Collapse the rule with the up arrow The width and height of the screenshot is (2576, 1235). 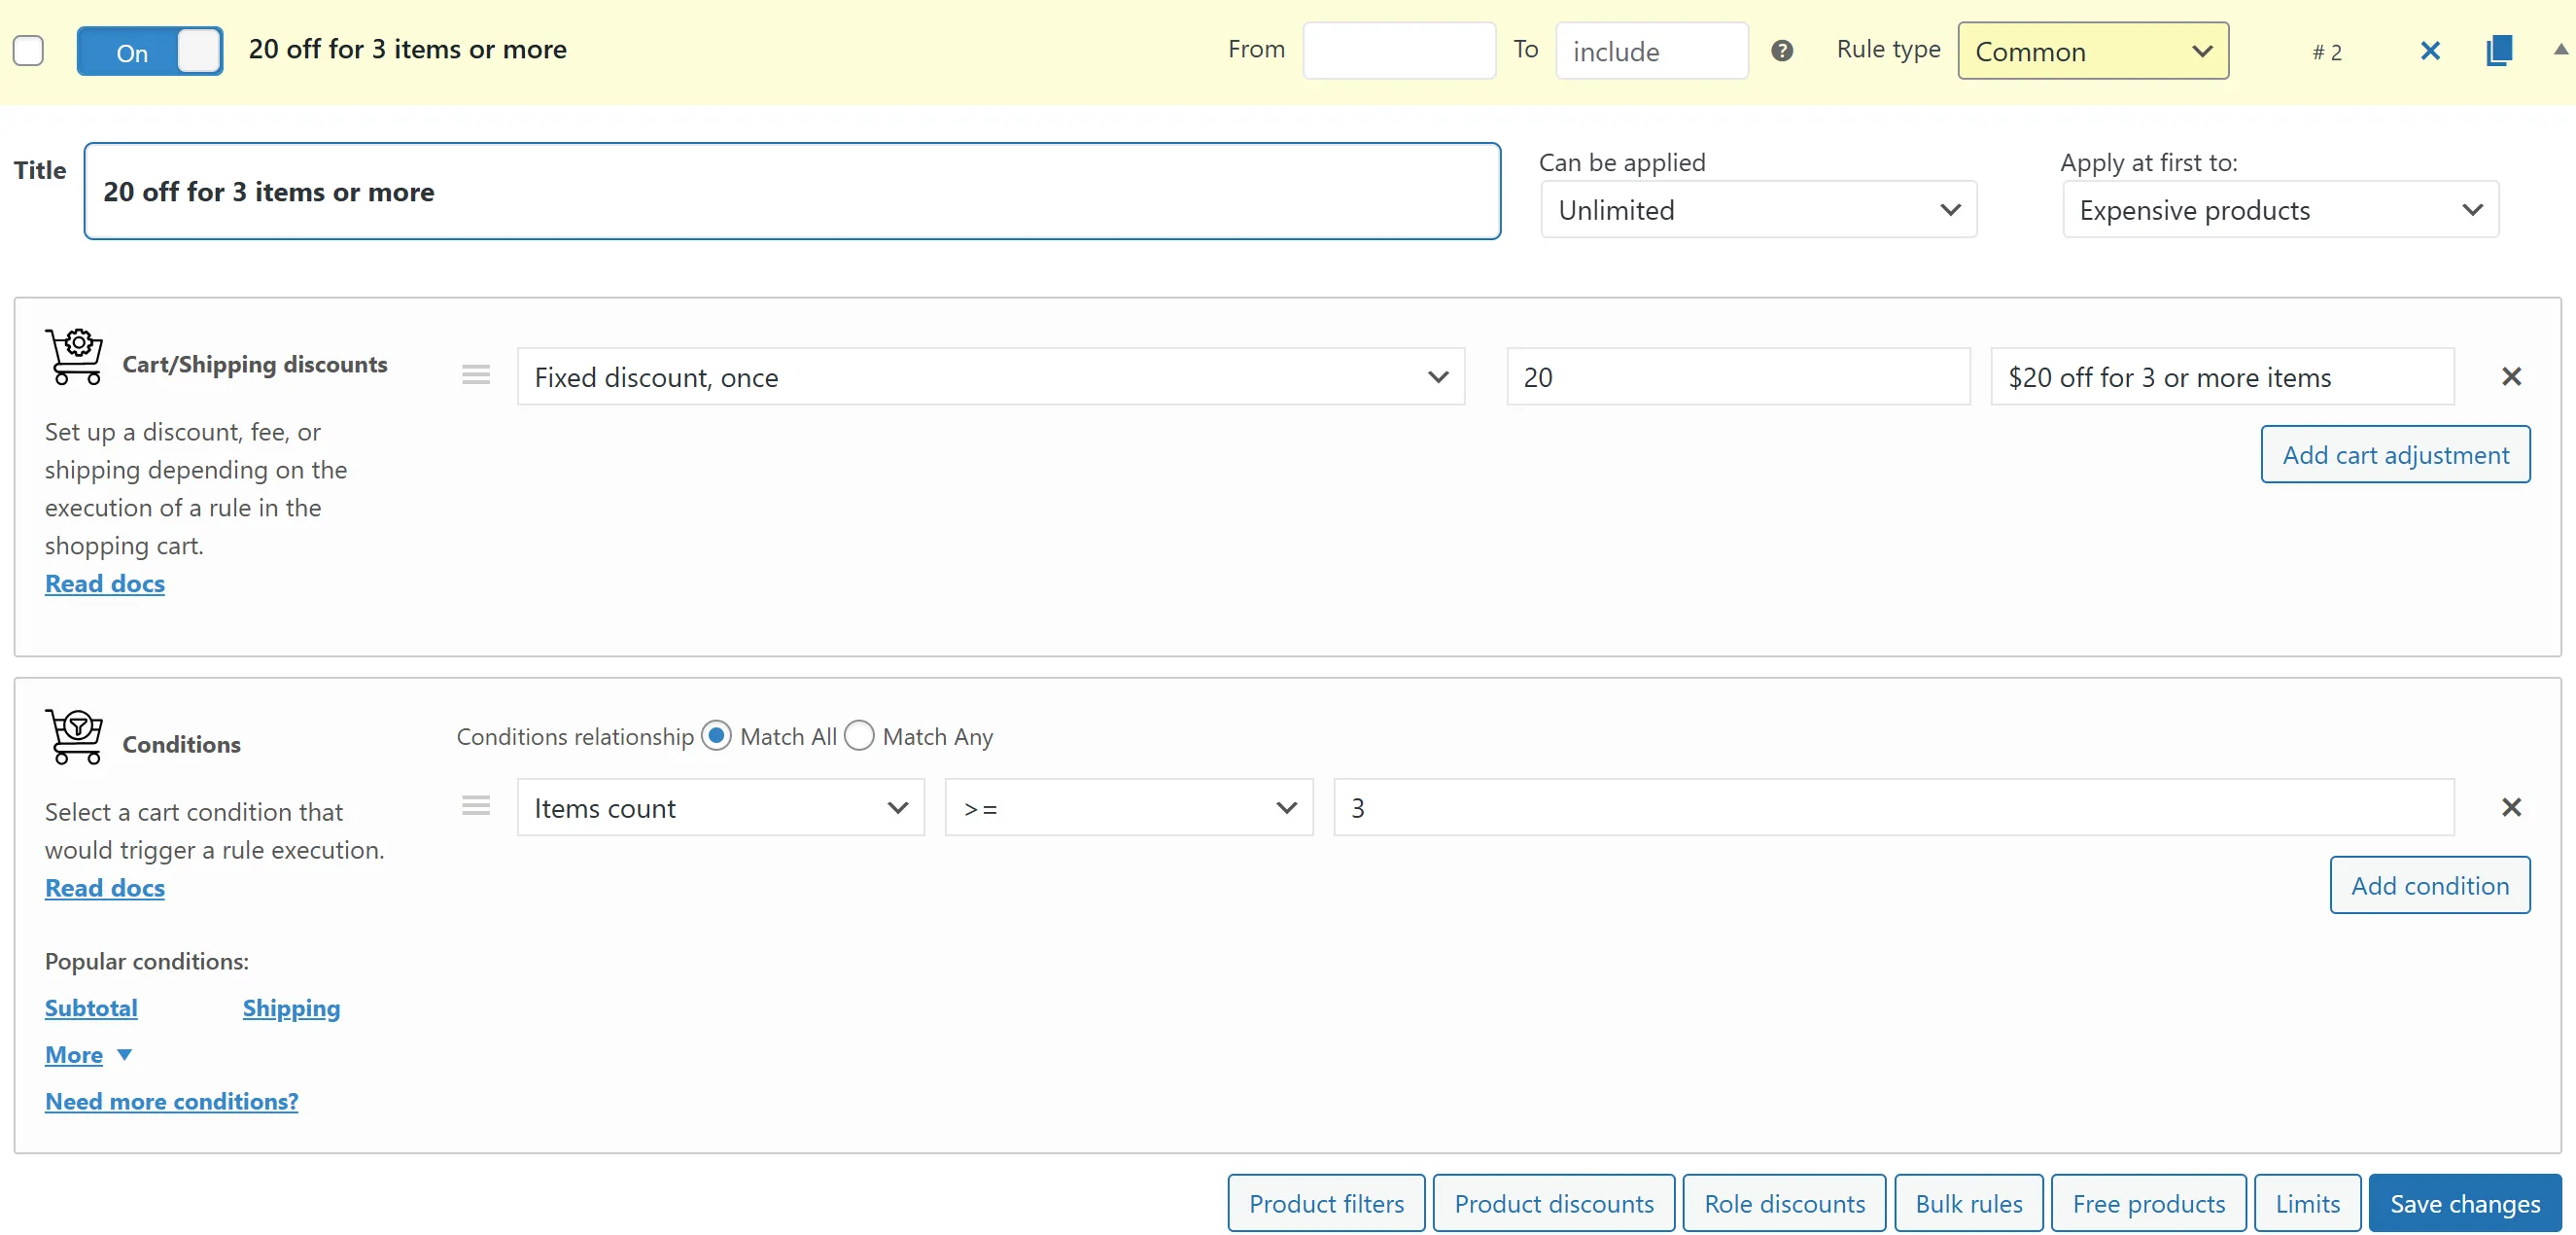click(x=2560, y=50)
